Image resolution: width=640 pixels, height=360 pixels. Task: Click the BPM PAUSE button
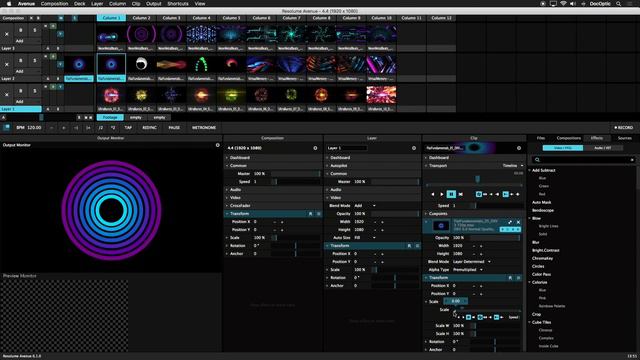coord(174,128)
